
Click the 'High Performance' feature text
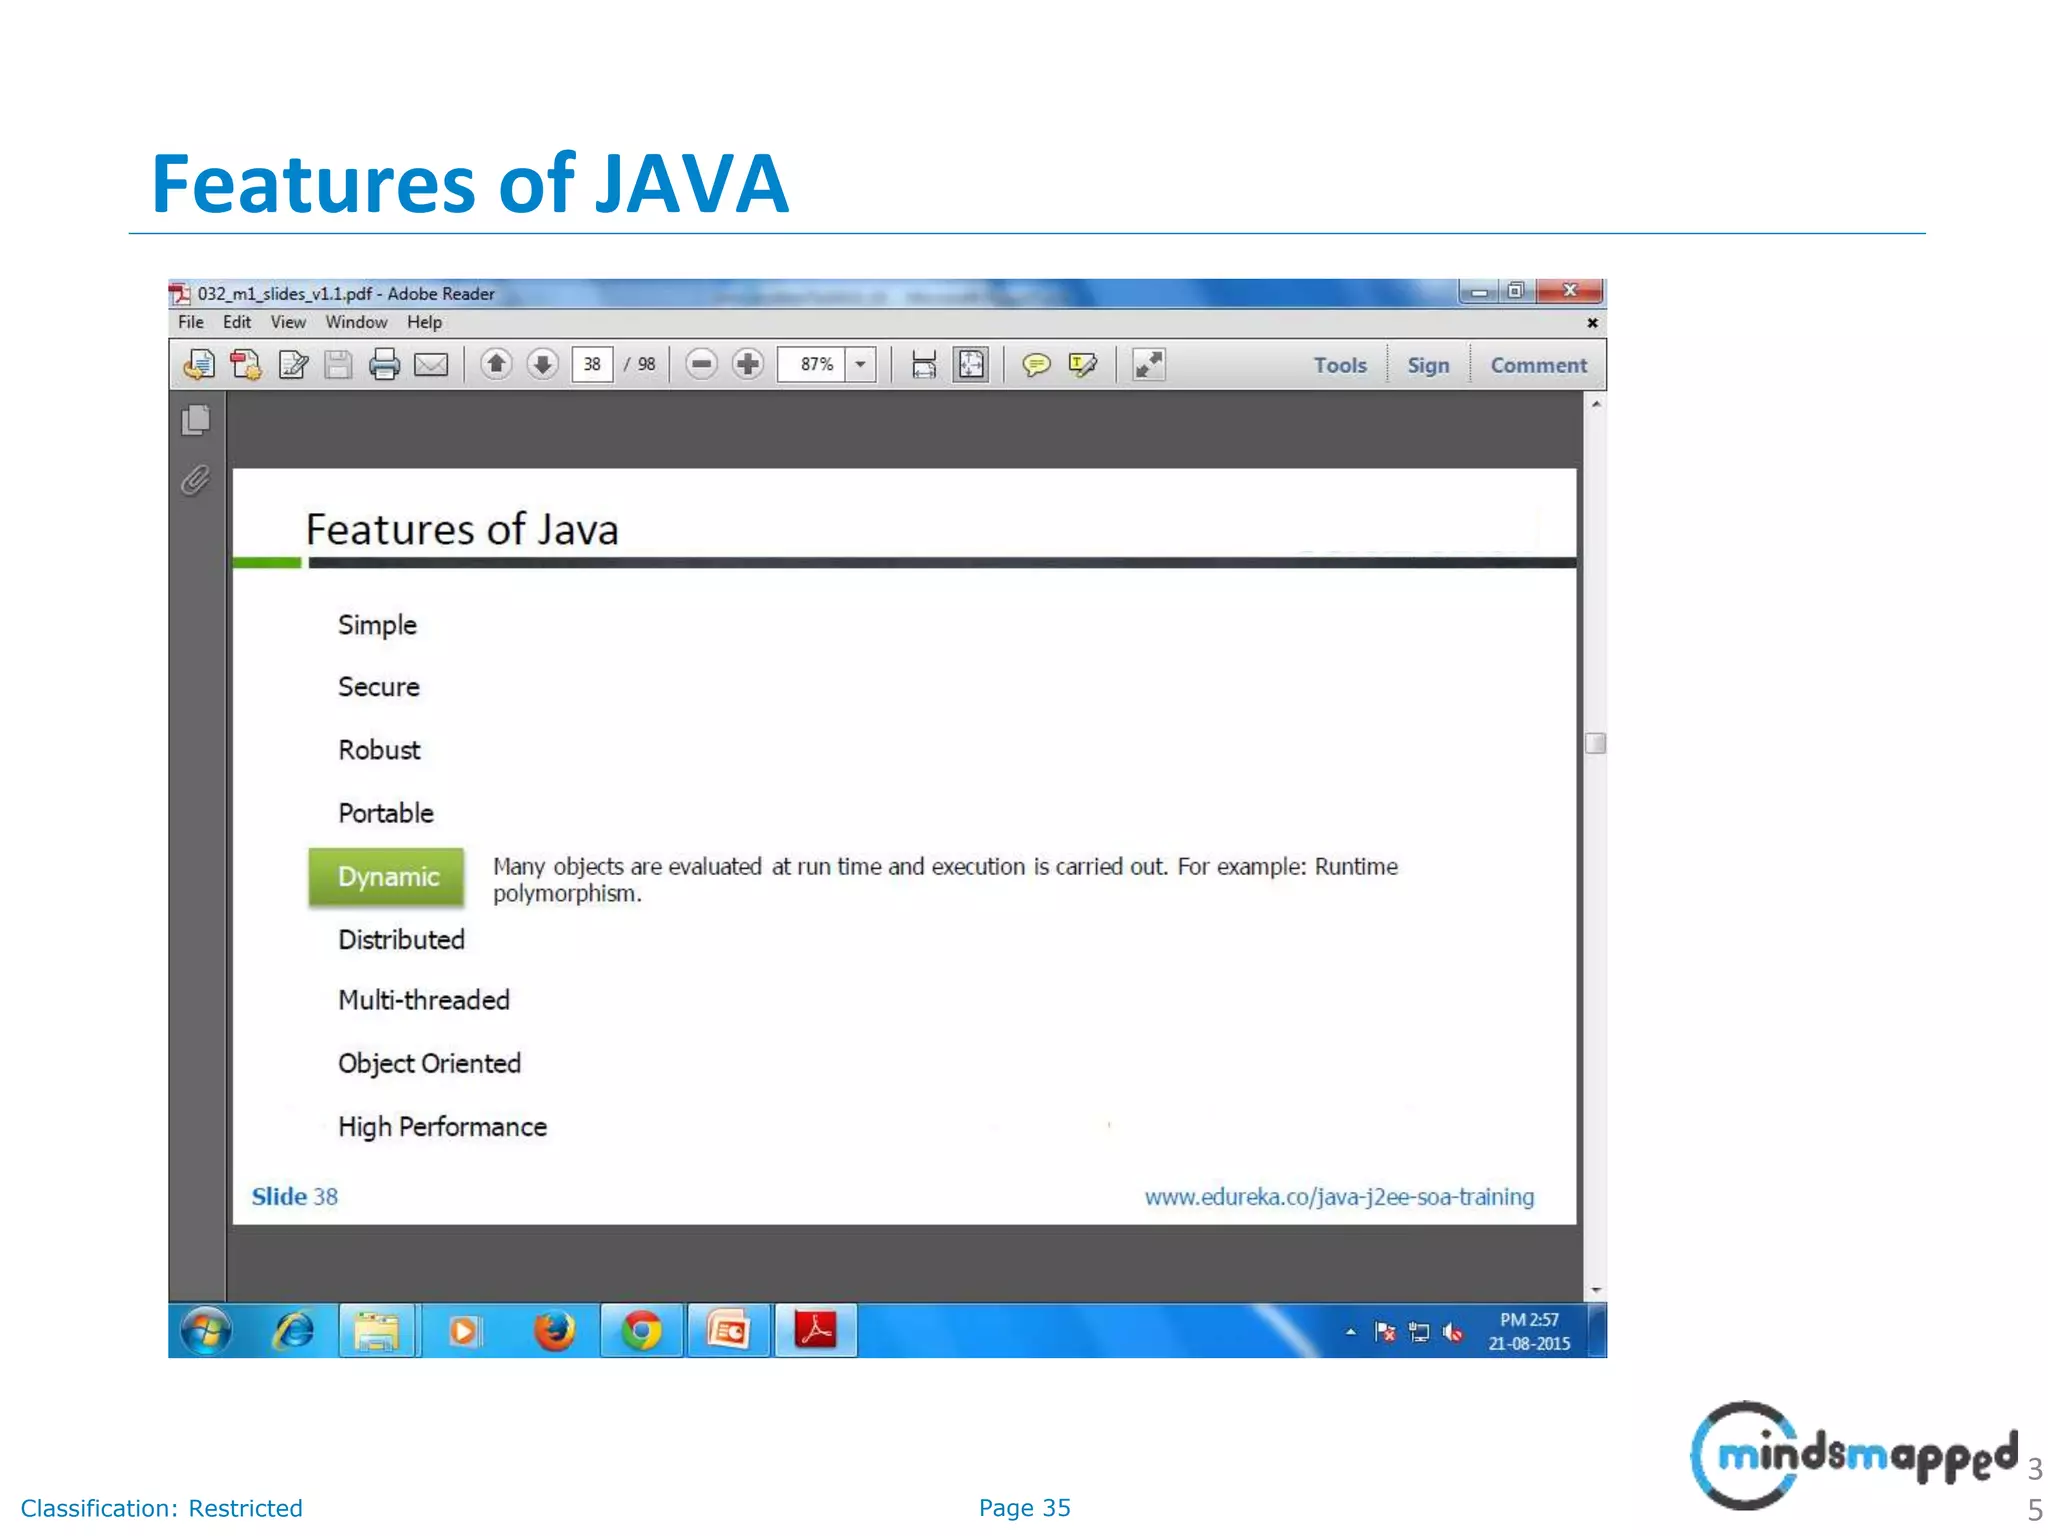pyautogui.click(x=442, y=1127)
